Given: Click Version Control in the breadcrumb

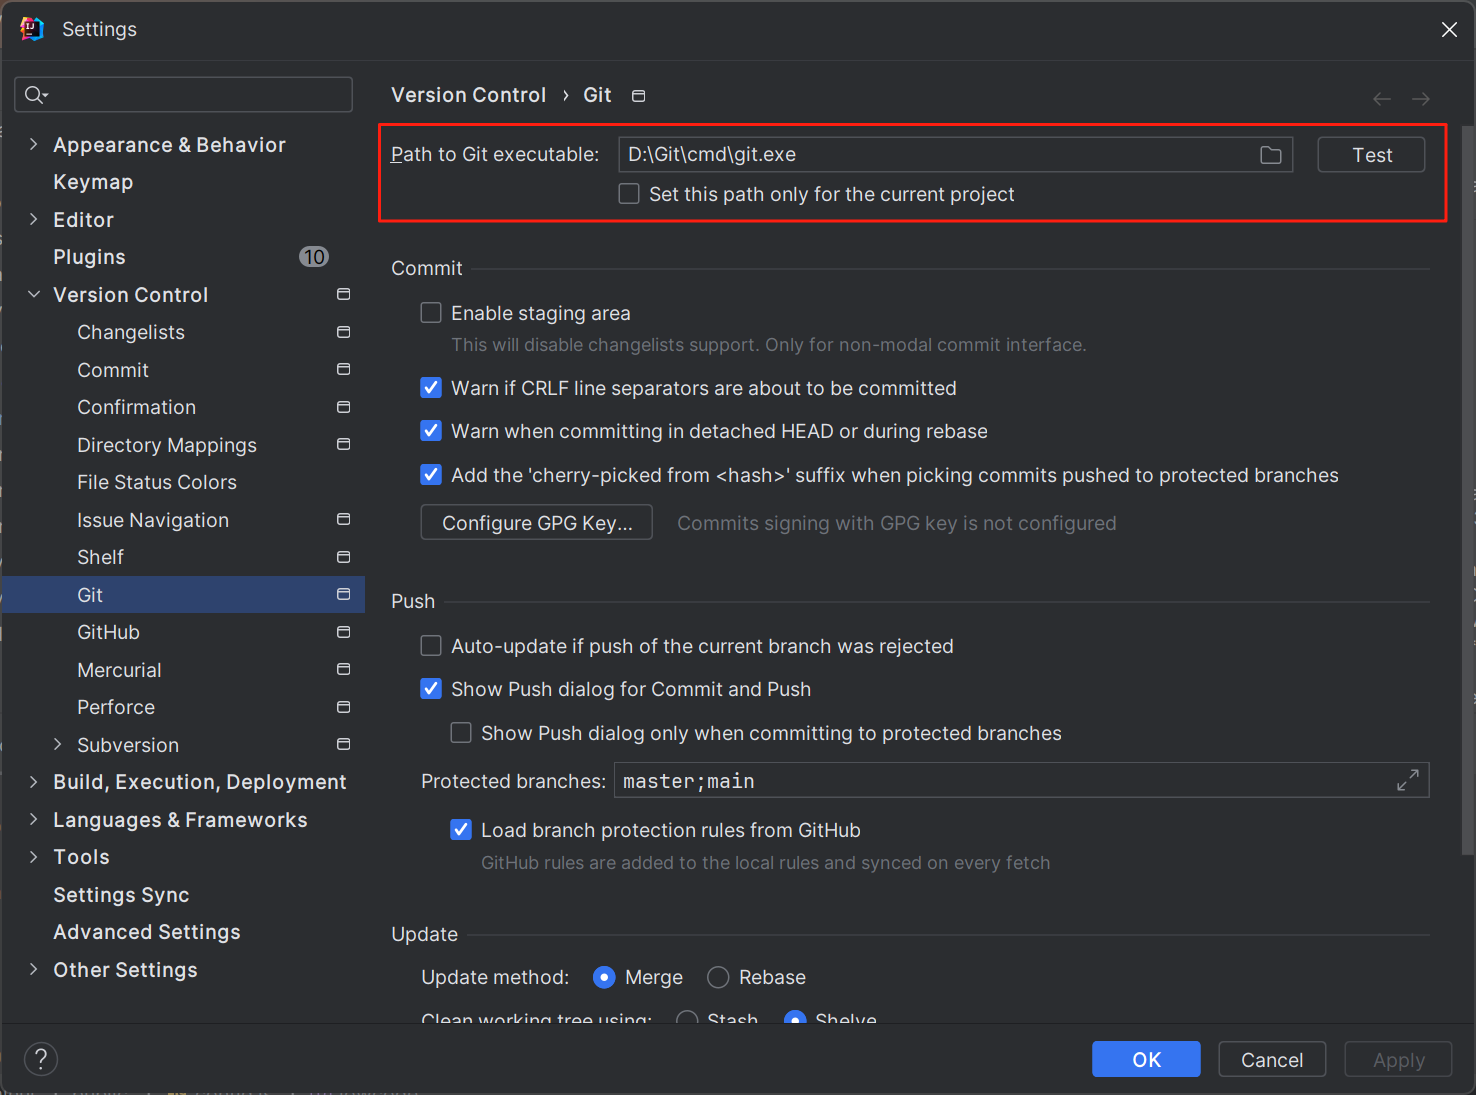Looking at the screenshot, I should tap(468, 95).
